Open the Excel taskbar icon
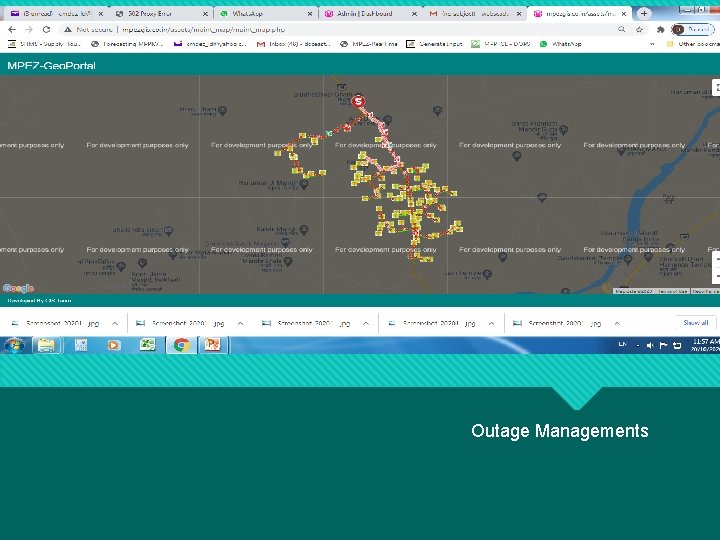720x540 pixels. tap(147, 345)
